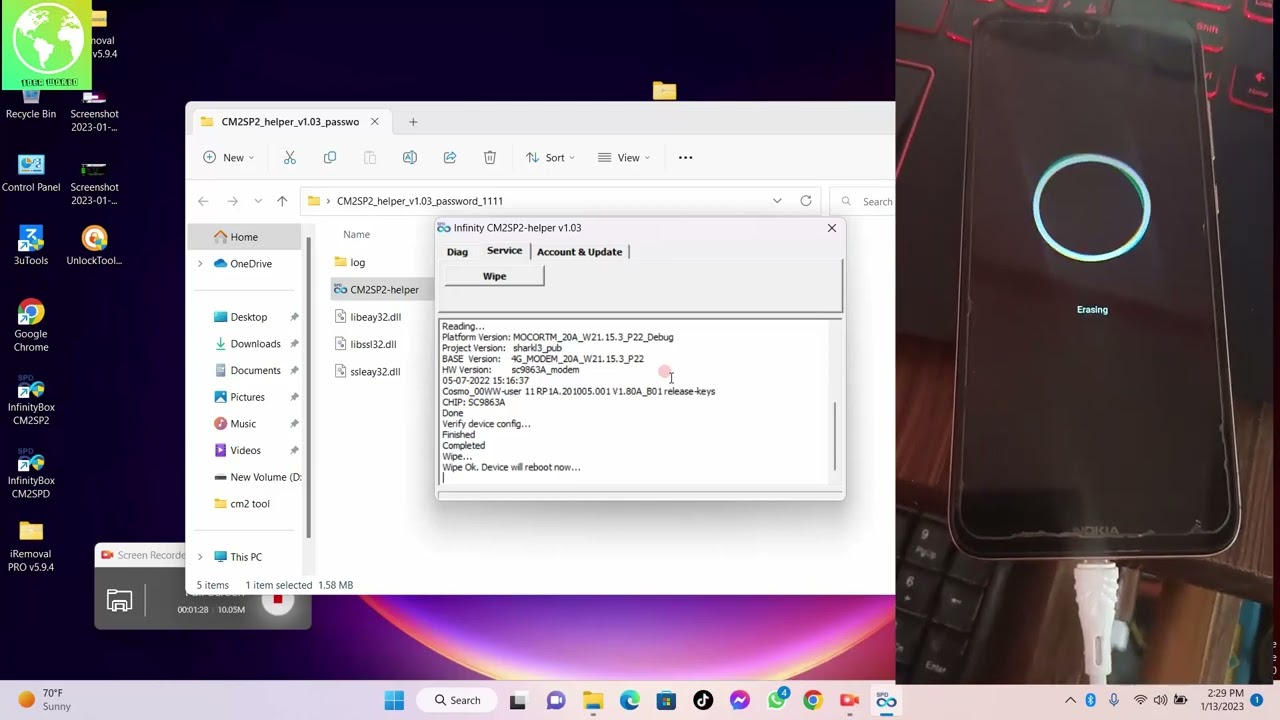Viewport: 1280px width, 720px height.
Task: Open Documents in navigation pane
Action: coord(255,370)
